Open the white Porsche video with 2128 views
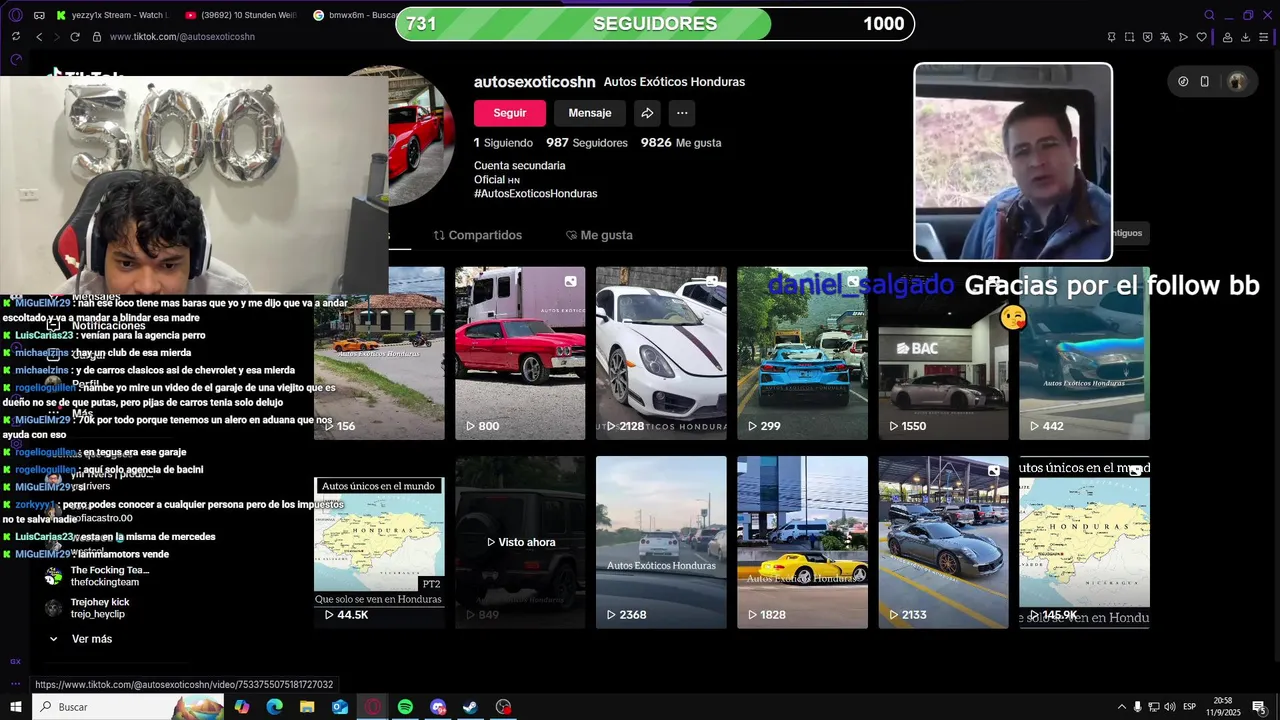 pyautogui.click(x=661, y=353)
